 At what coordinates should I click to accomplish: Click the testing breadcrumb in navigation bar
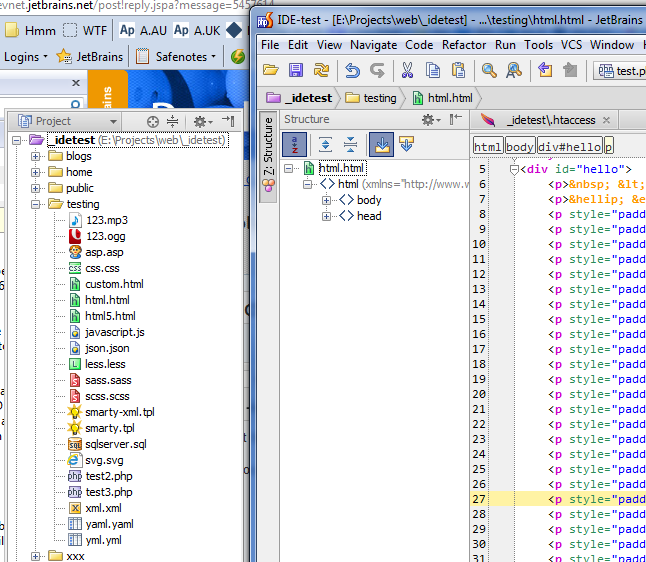click(370, 98)
